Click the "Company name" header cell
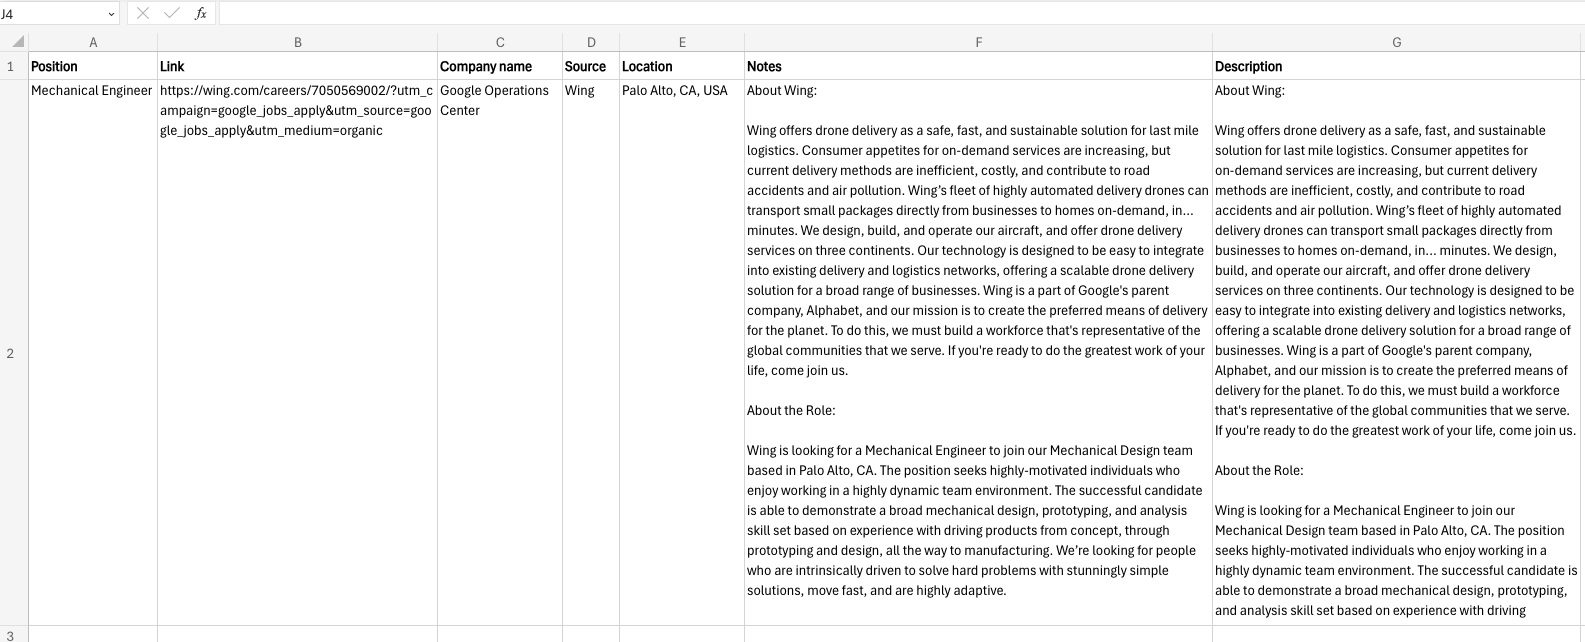 pos(500,66)
